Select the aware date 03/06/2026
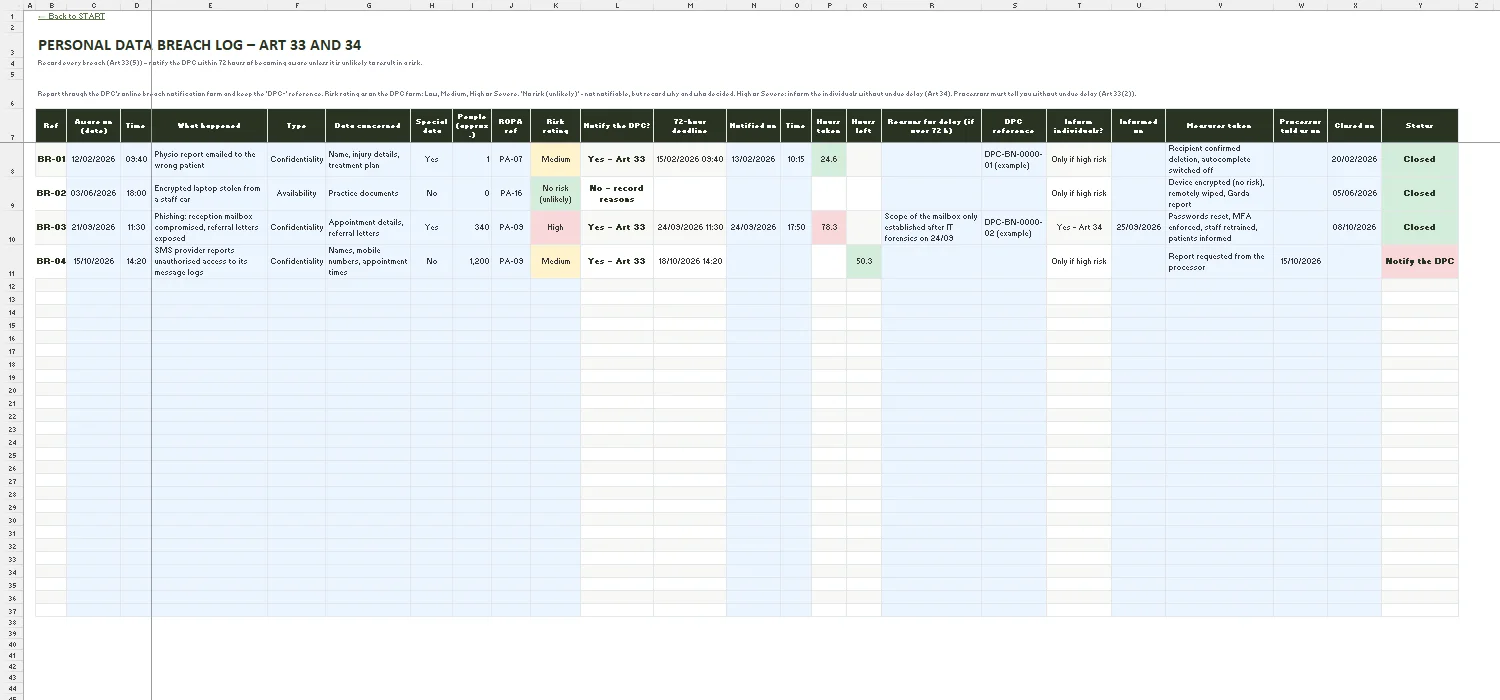Screen dimensions: 1500x700 [x=95, y=193]
